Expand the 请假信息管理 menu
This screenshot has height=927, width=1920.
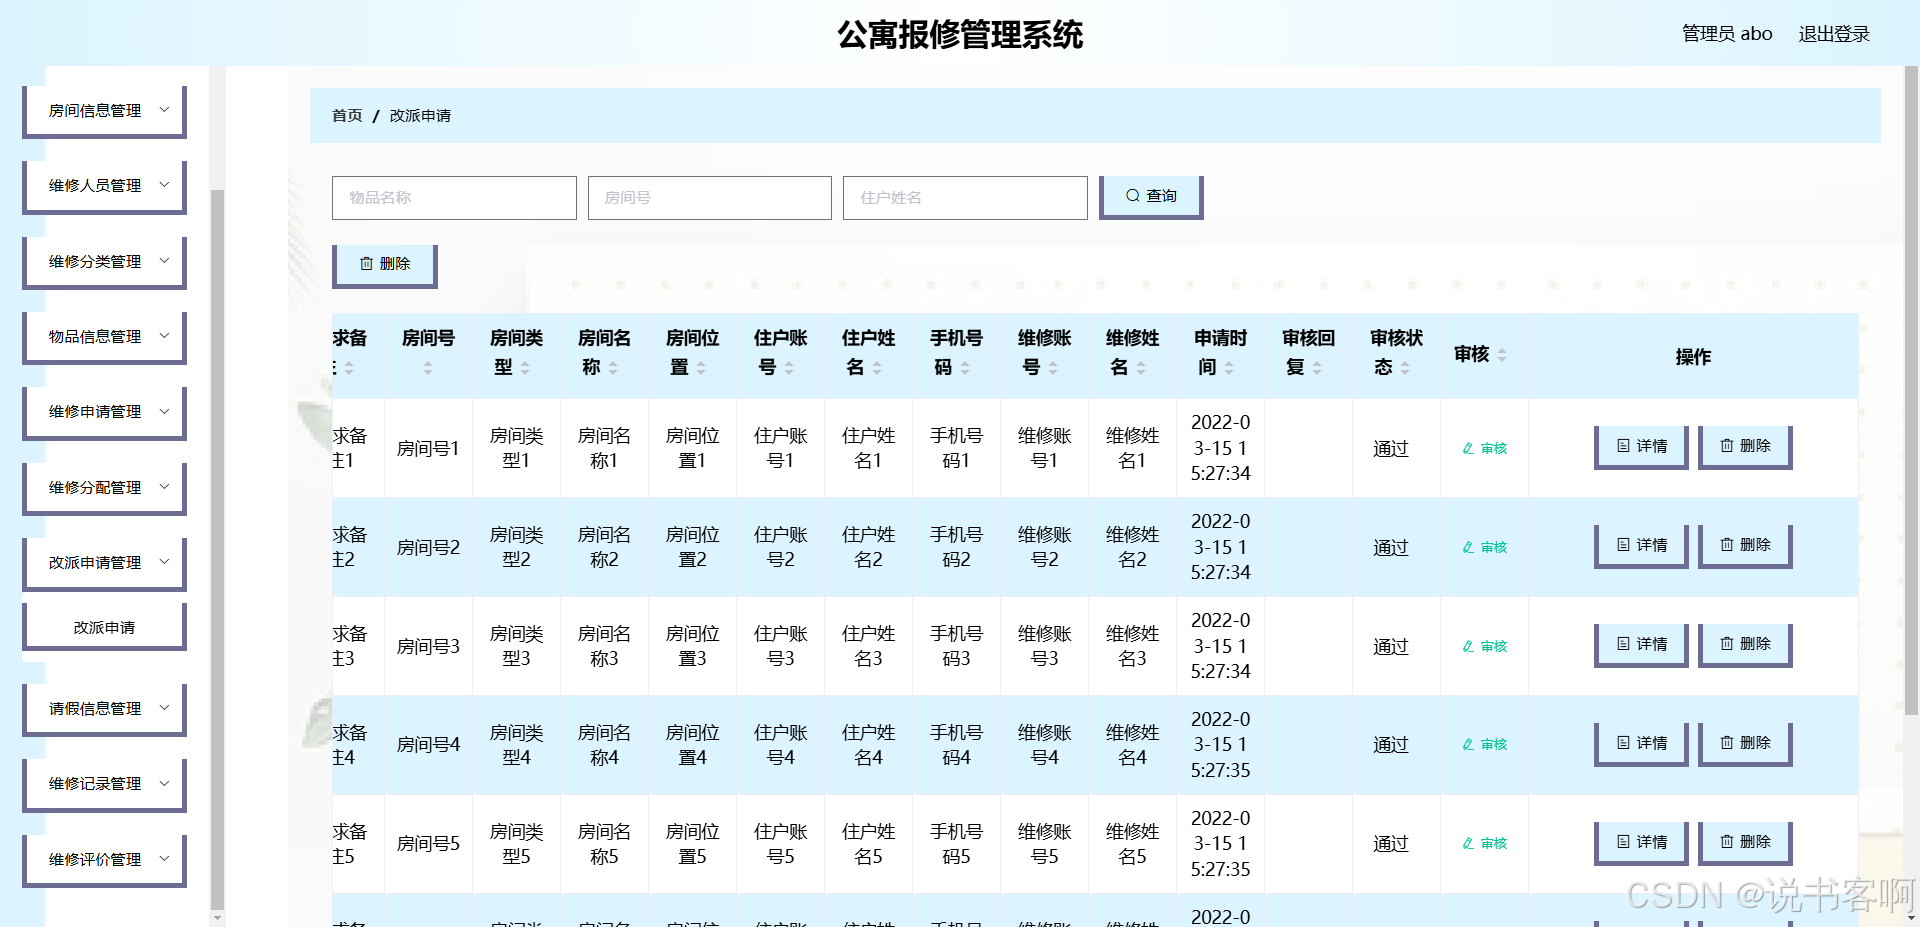point(105,708)
